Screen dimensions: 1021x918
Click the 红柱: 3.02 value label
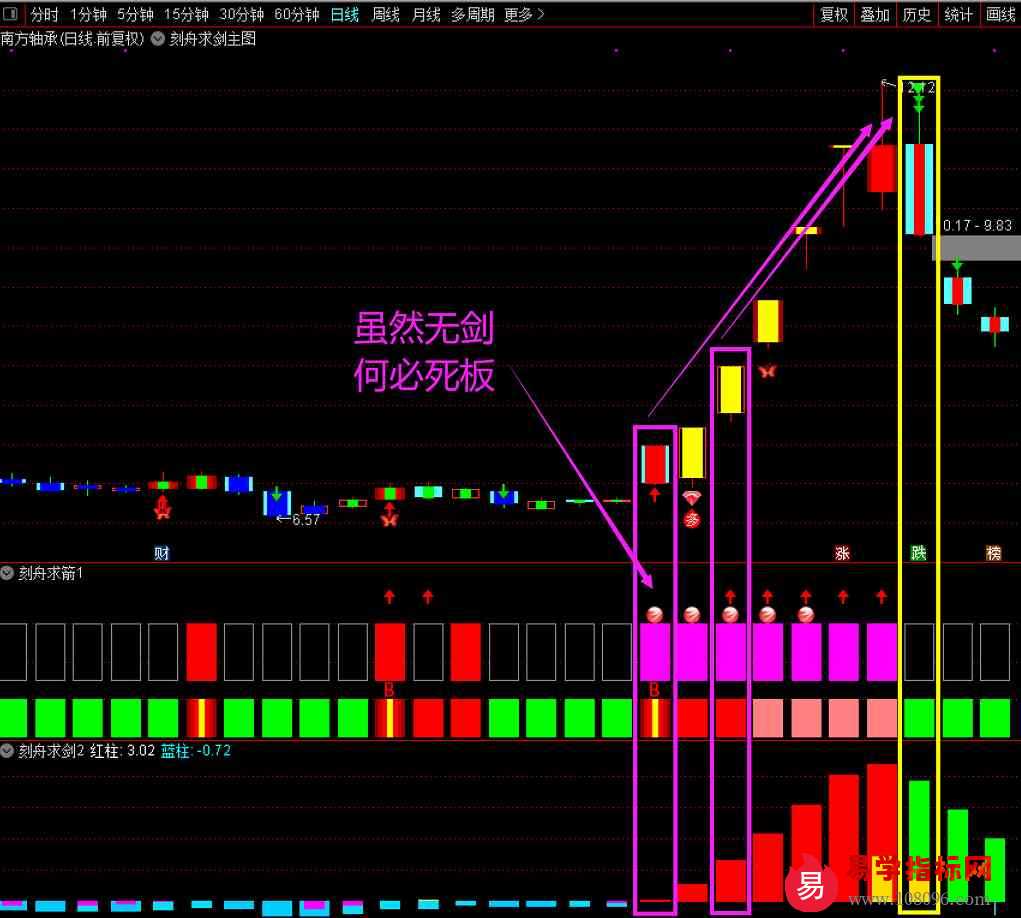pos(122,751)
